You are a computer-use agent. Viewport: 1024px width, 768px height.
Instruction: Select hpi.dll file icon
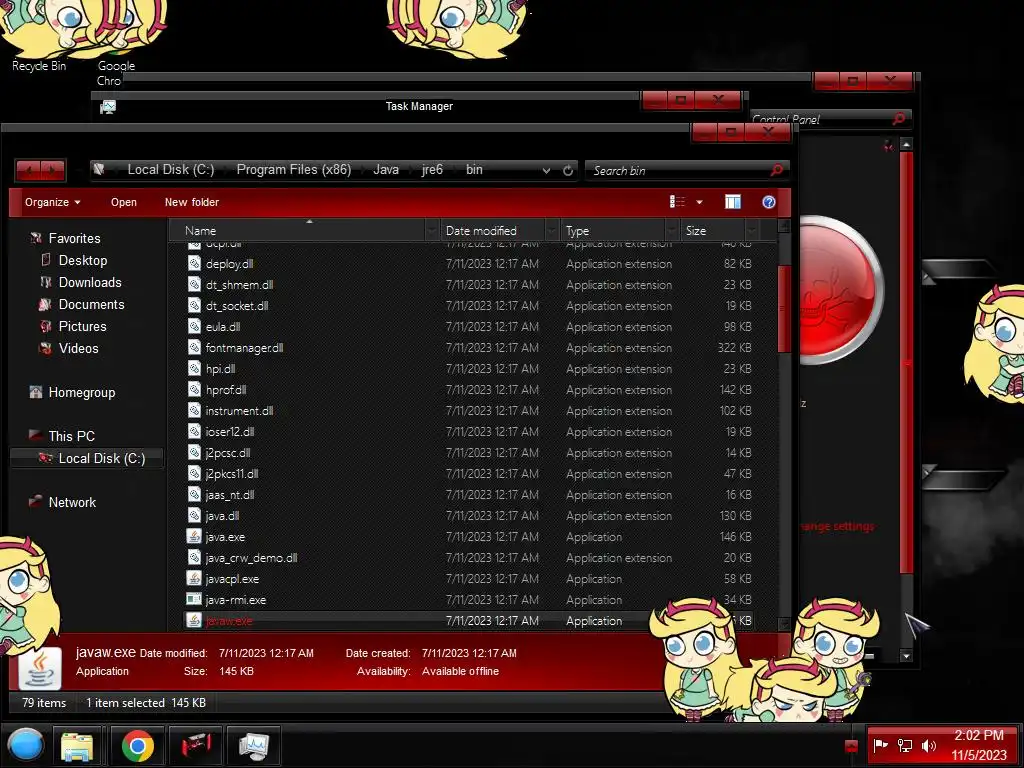click(194, 368)
